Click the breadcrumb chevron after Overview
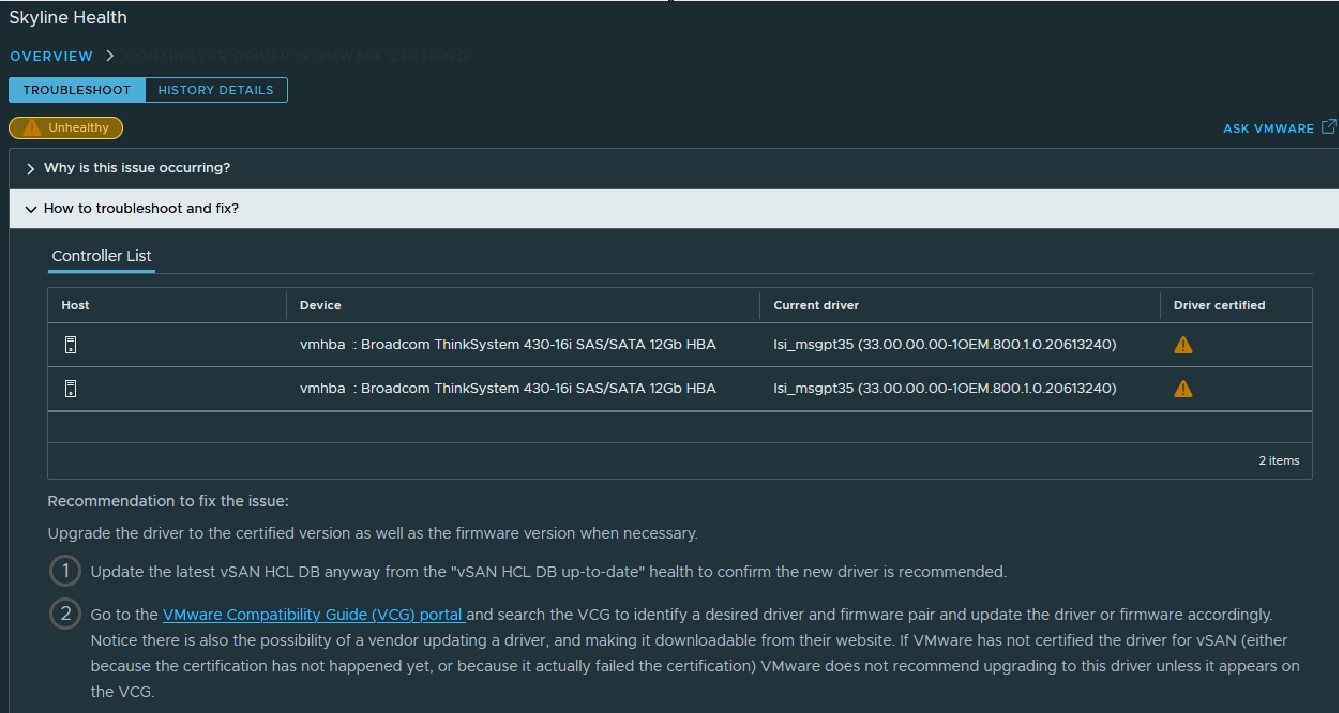Screen dimensions: 1339x713 [x=110, y=56]
